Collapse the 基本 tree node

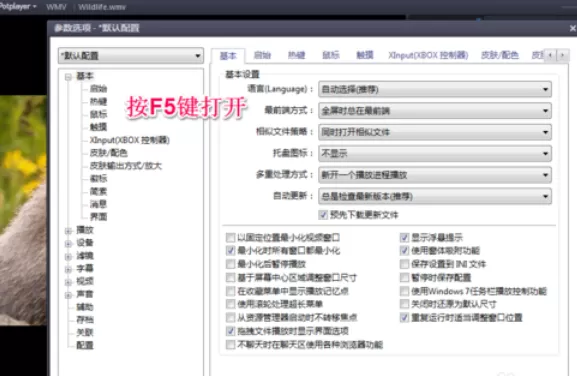tap(68, 77)
